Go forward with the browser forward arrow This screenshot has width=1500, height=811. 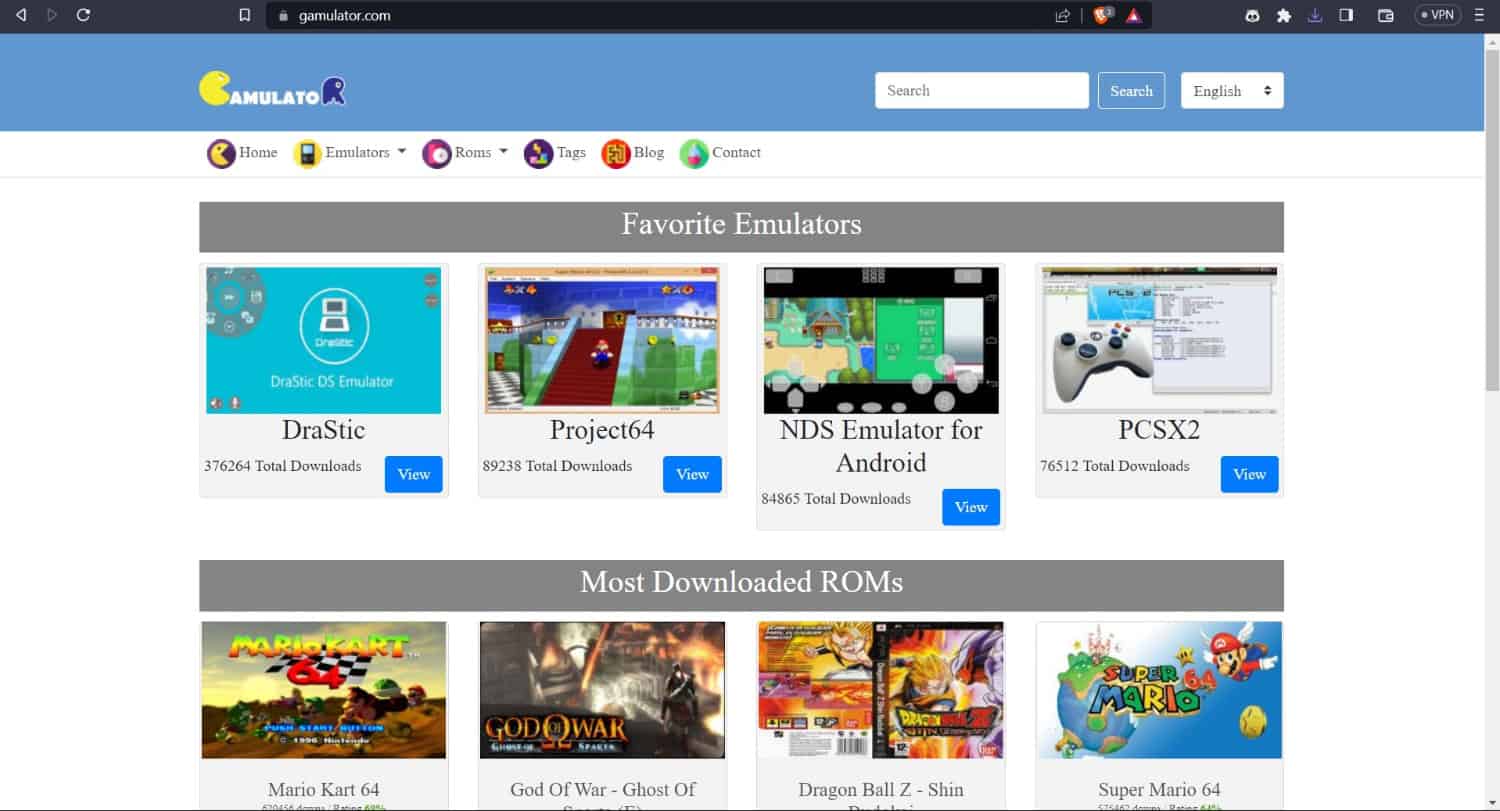point(52,15)
